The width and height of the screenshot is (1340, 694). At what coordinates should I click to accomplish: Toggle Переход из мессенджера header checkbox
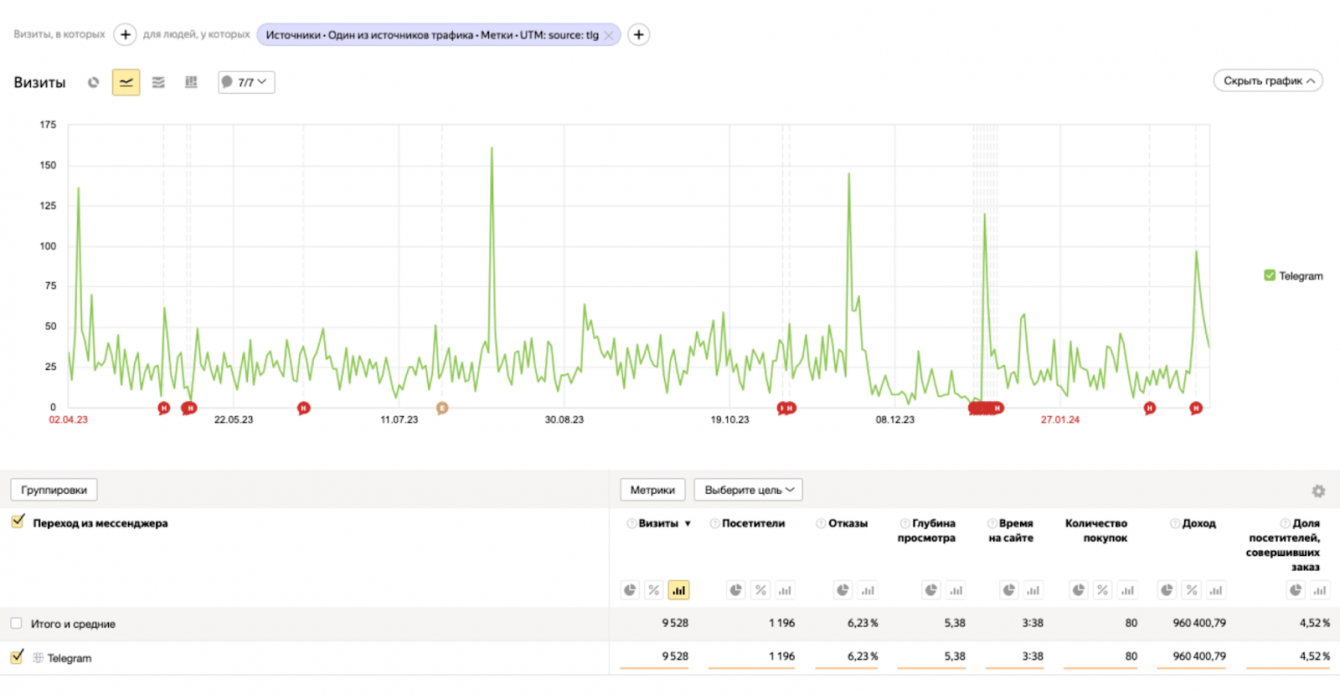(16, 521)
